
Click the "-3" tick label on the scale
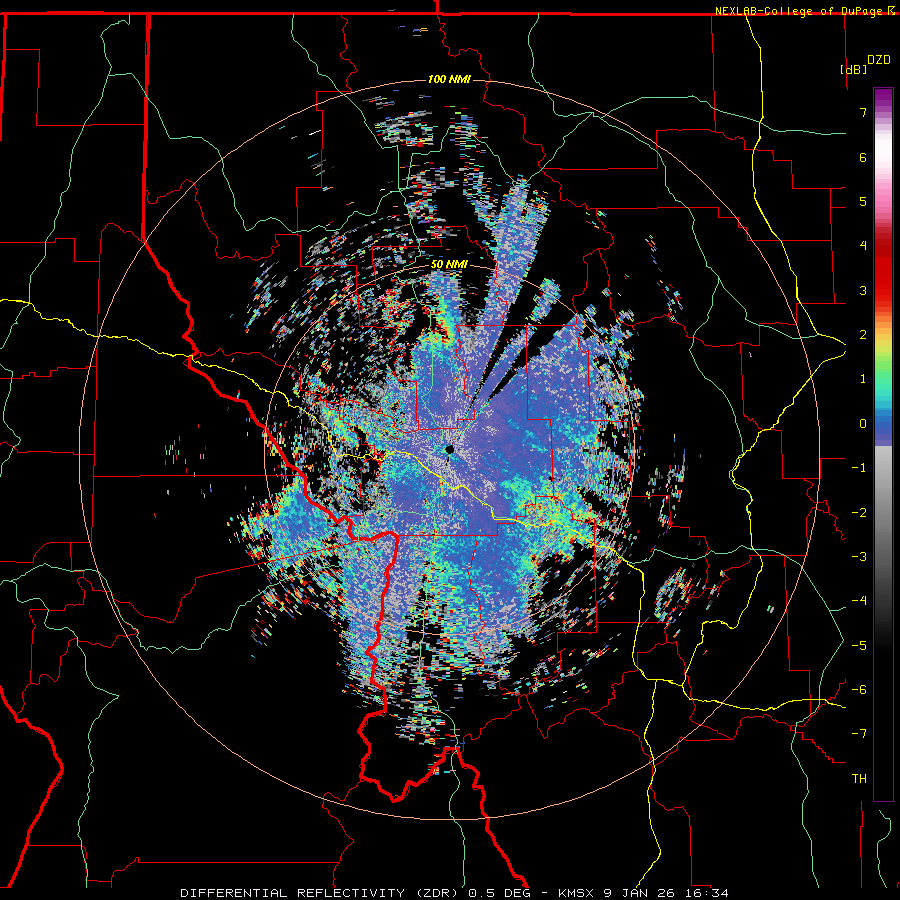[x=859, y=557]
